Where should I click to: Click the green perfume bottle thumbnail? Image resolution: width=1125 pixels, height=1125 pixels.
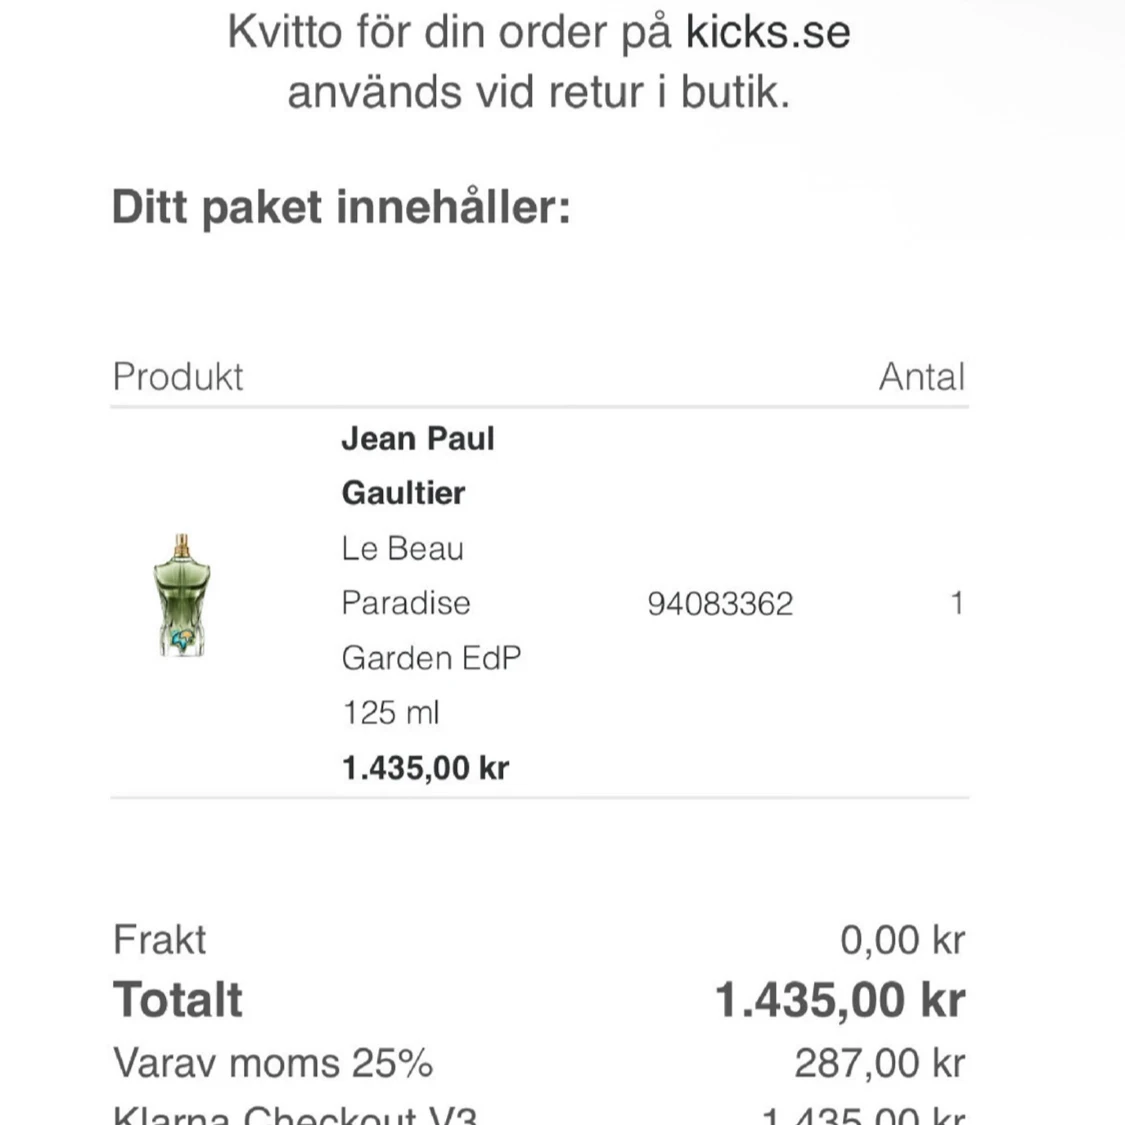tap(181, 596)
